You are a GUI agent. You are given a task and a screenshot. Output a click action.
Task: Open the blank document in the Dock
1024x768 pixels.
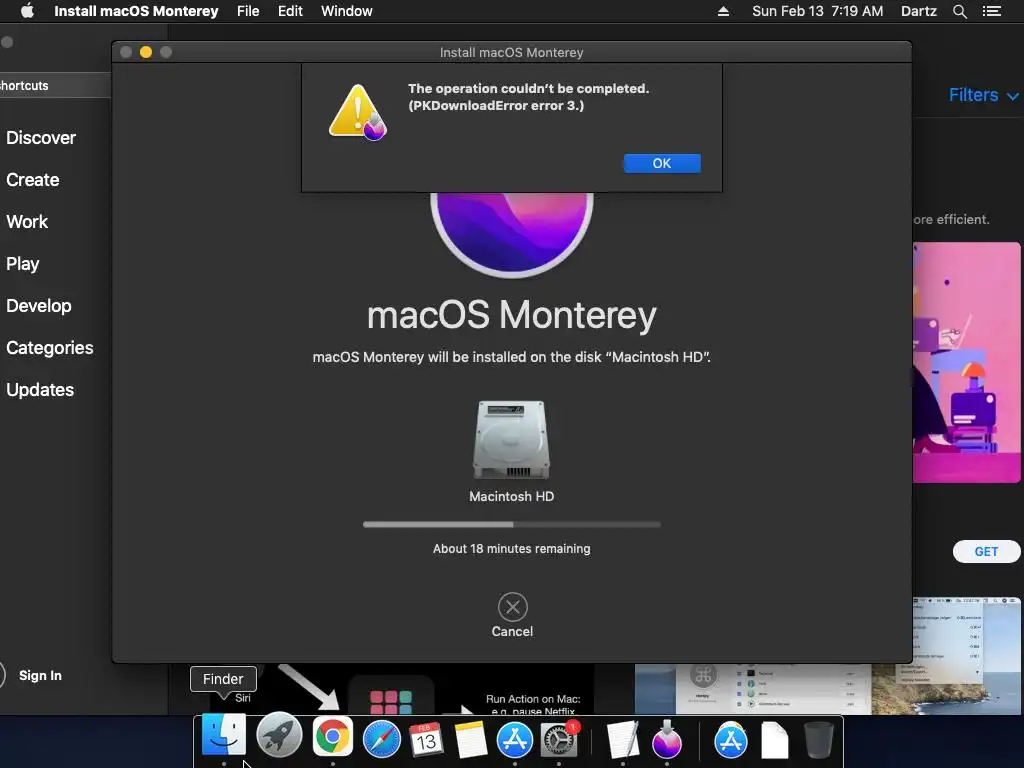point(775,740)
